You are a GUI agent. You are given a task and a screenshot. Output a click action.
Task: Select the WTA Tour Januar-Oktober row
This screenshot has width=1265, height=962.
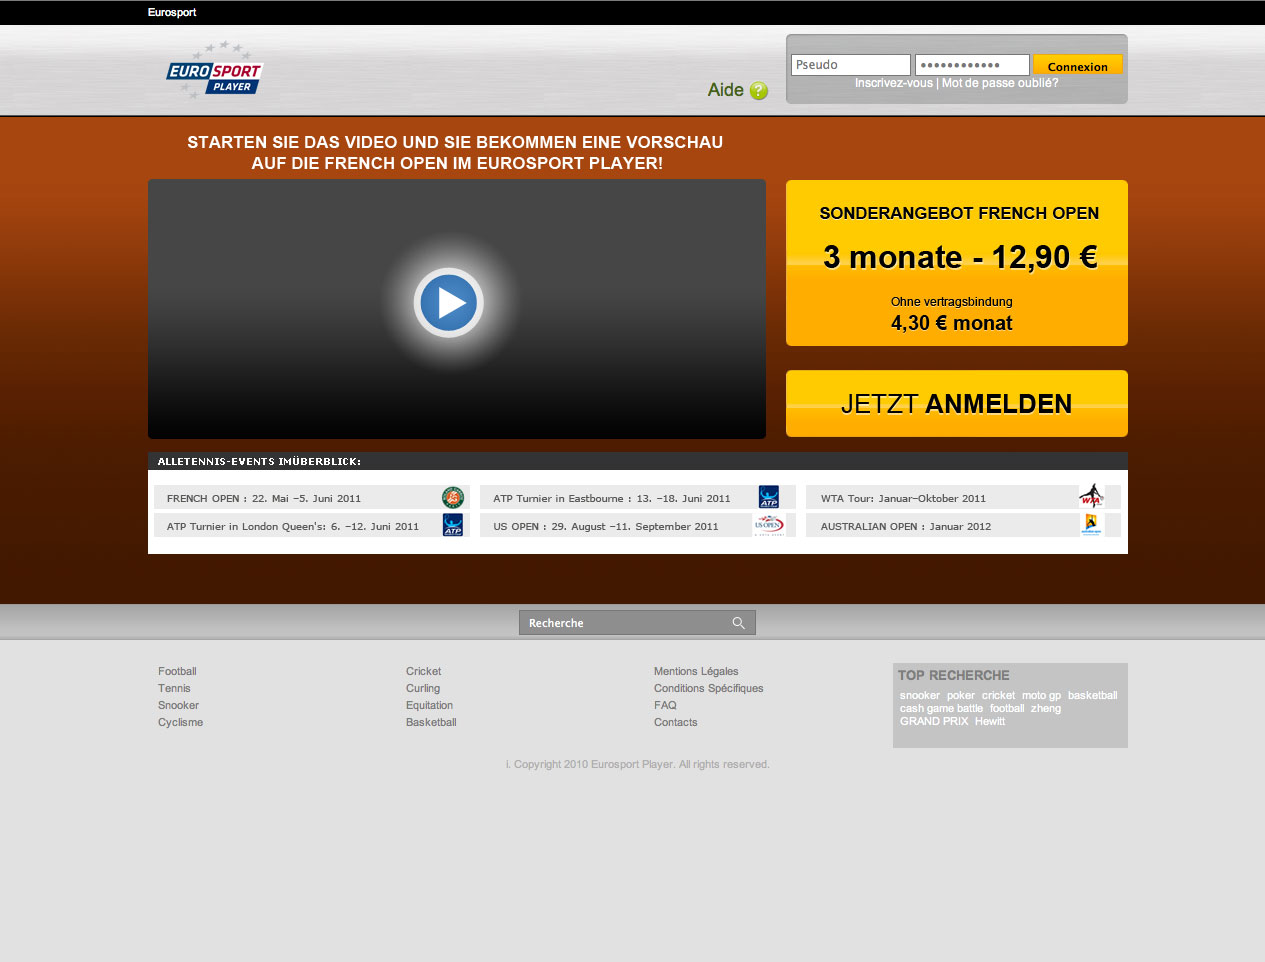point(963,498)
